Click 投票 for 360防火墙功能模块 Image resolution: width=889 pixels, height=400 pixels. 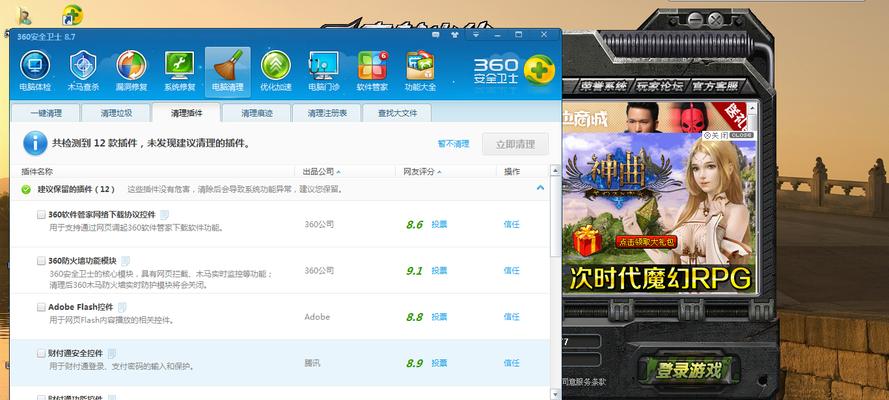[439, 271]
